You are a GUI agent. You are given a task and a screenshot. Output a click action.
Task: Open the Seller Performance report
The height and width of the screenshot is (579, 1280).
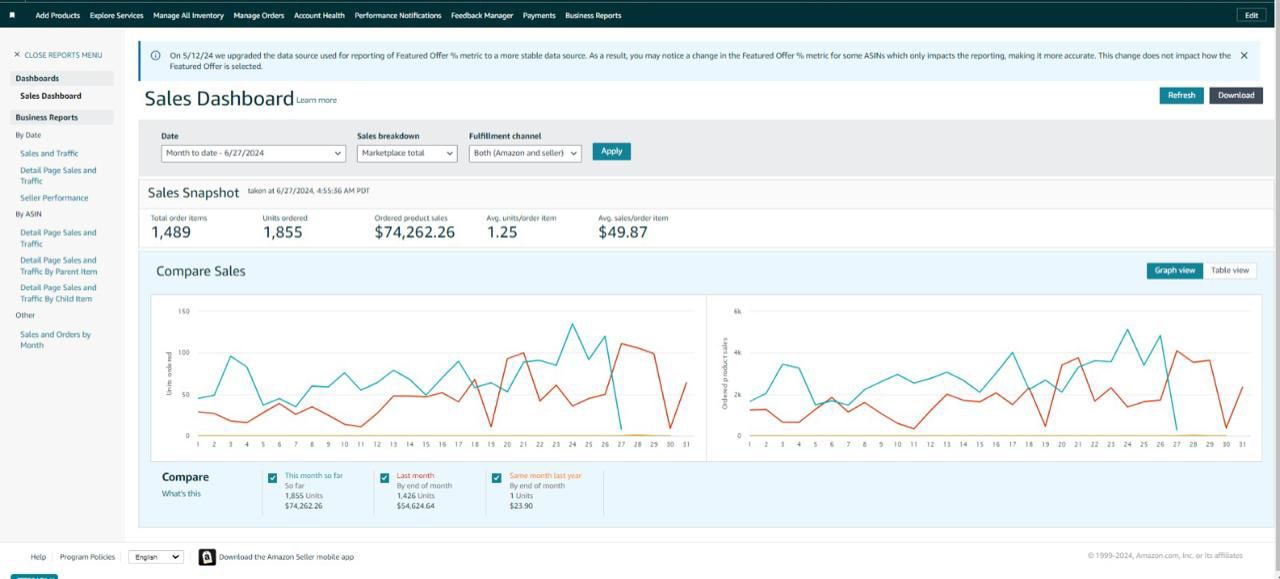(x=54, y=198)
